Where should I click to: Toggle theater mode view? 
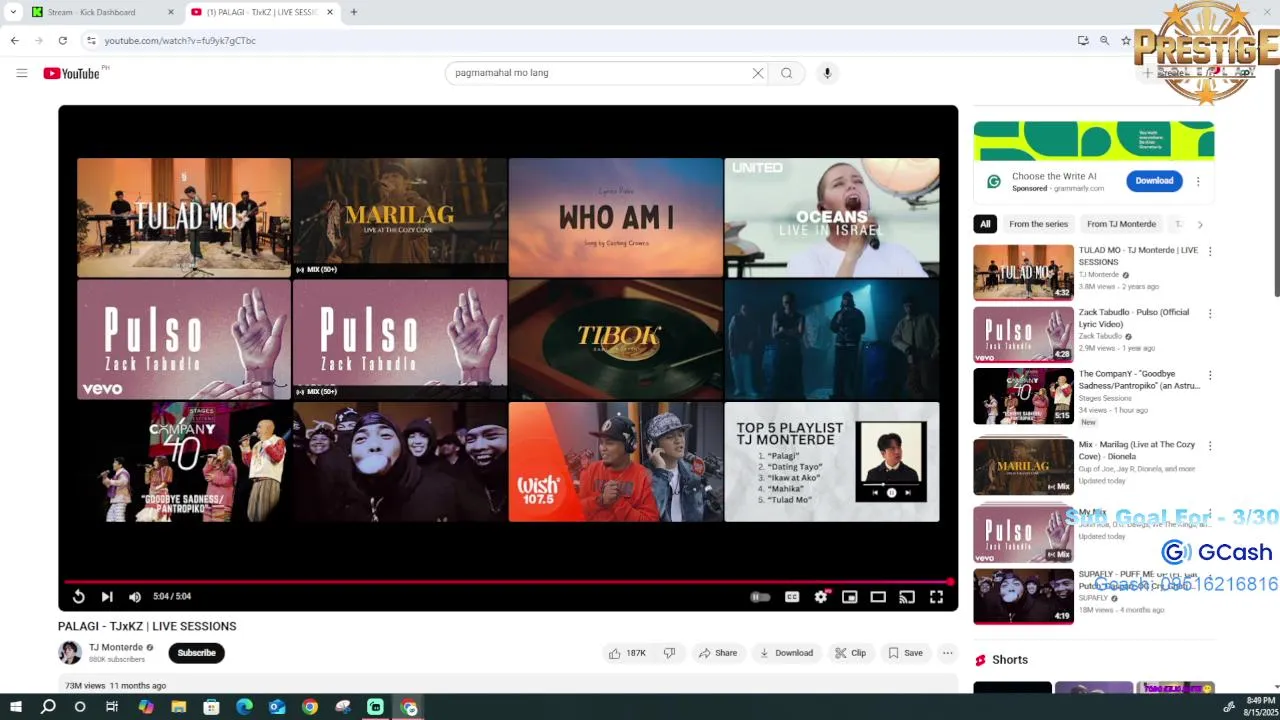point(878,597)
